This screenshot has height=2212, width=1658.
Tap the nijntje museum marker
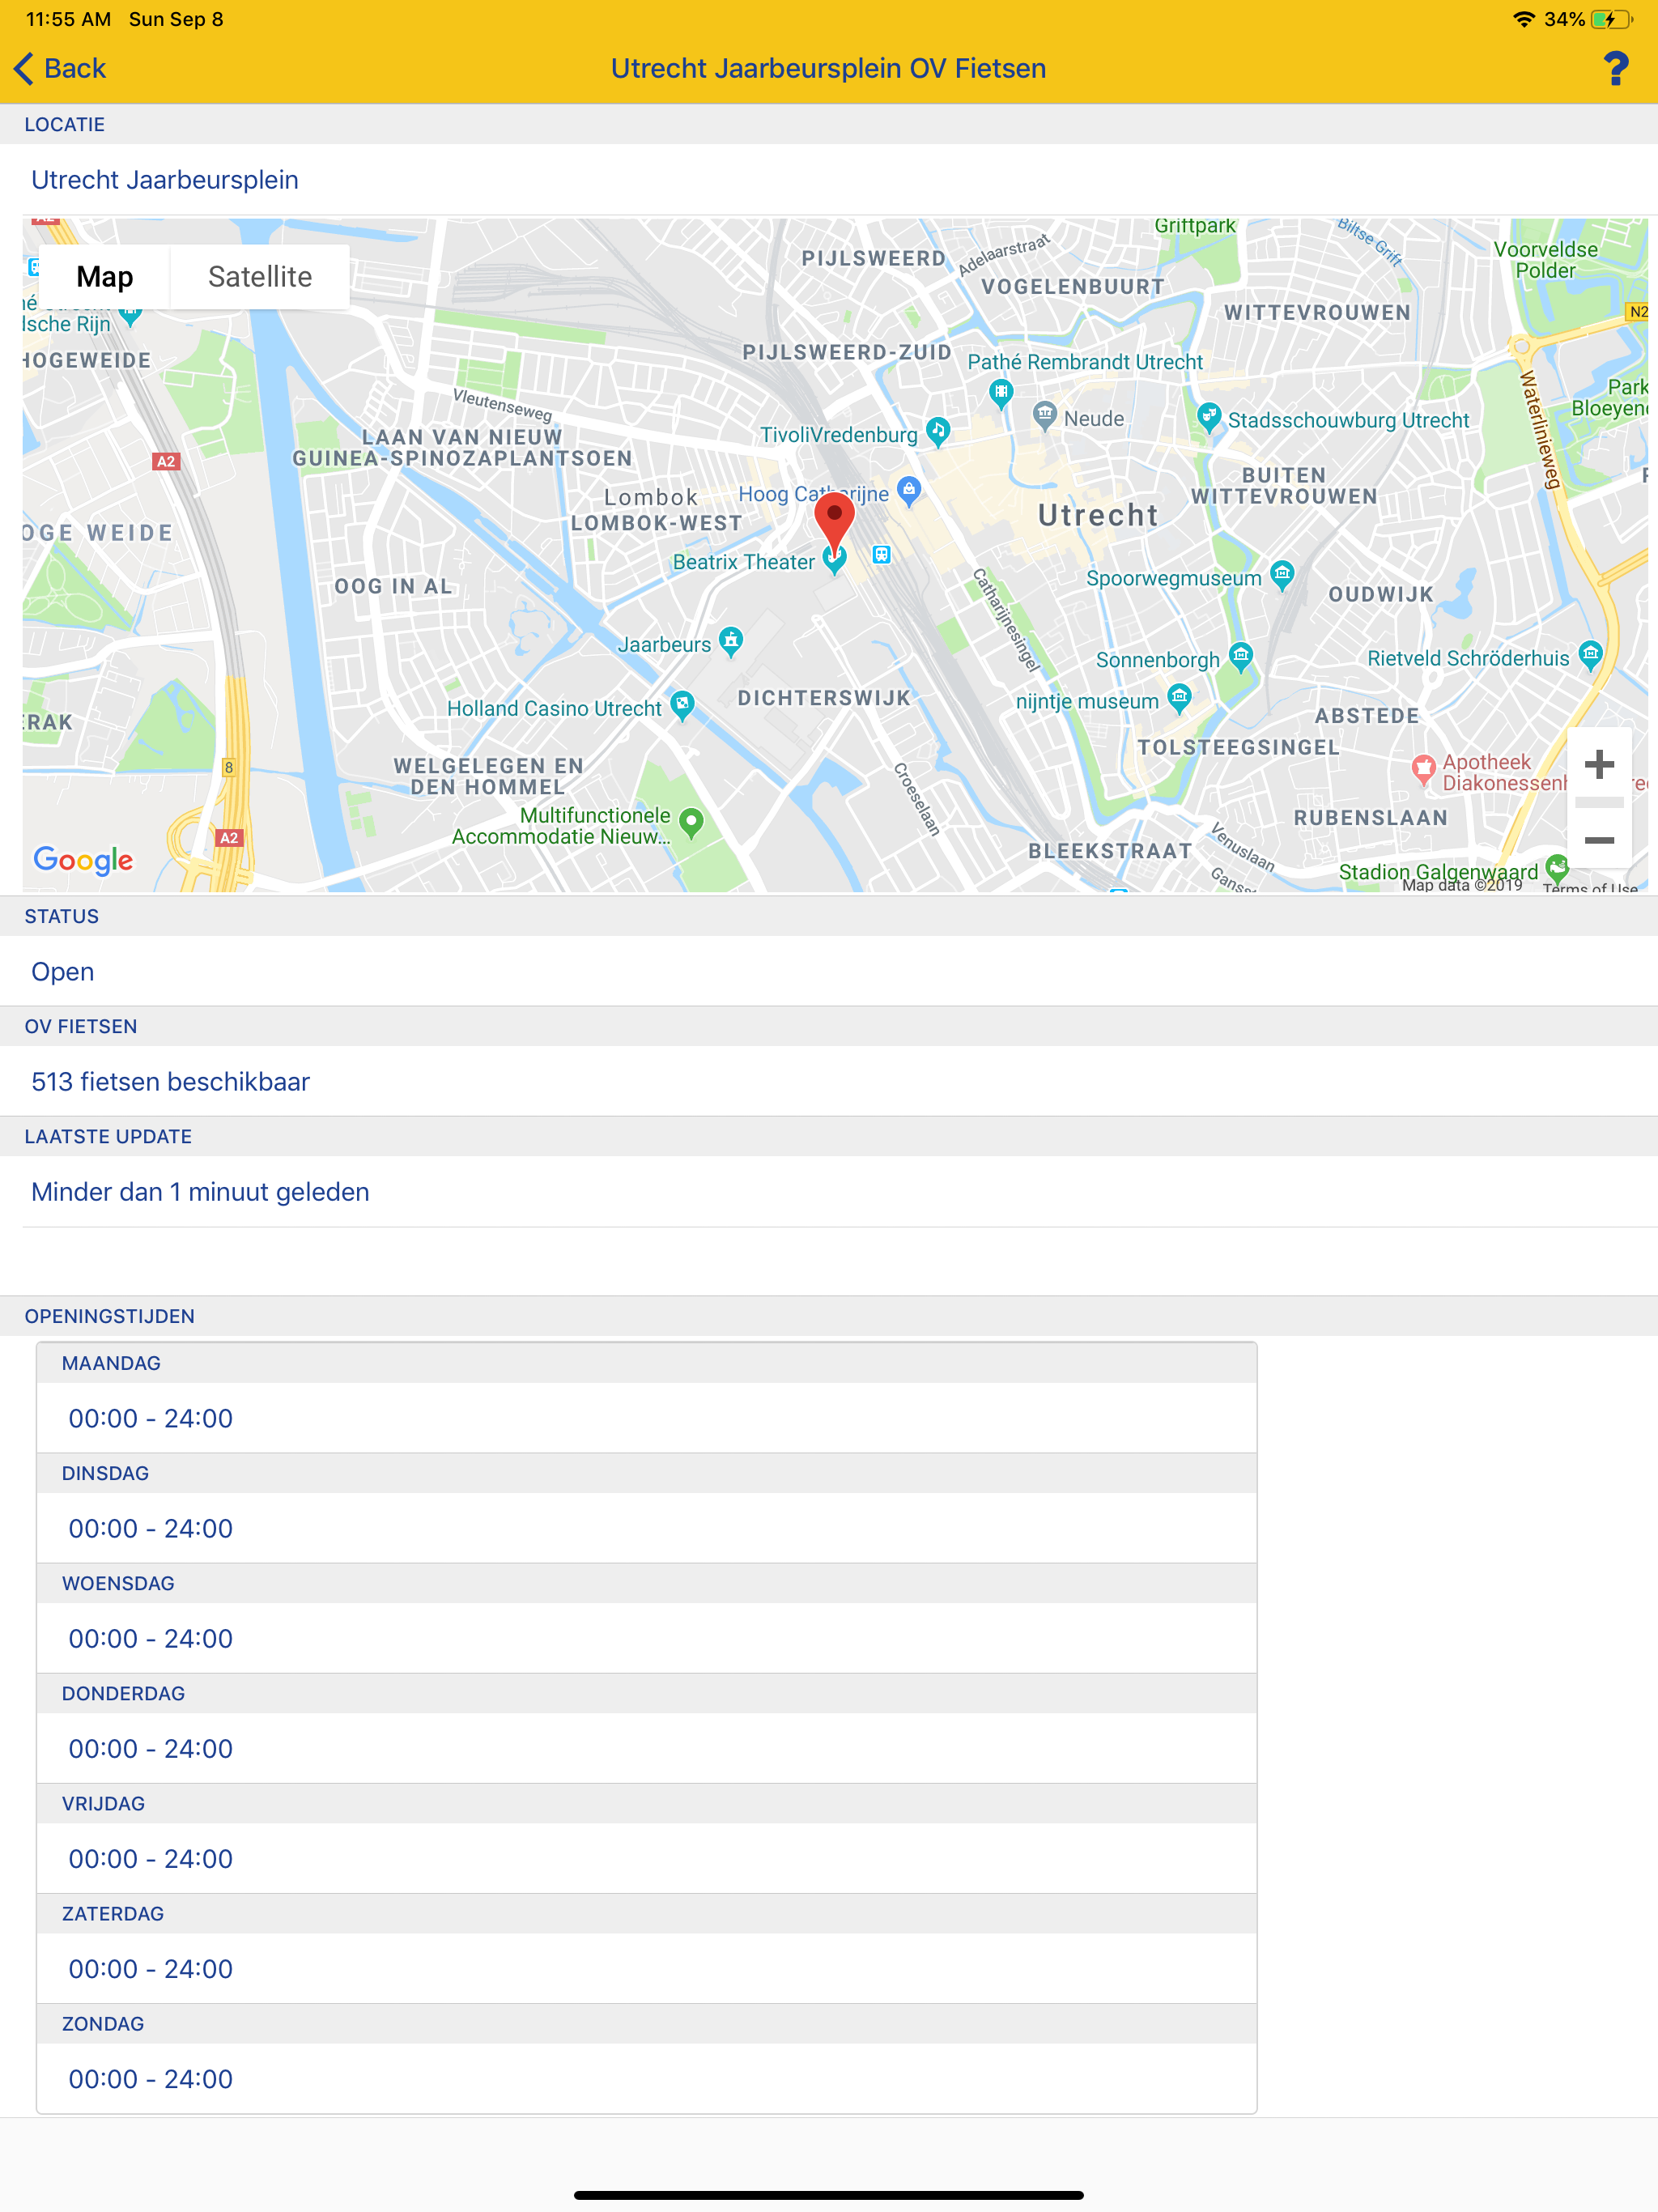1180,697
